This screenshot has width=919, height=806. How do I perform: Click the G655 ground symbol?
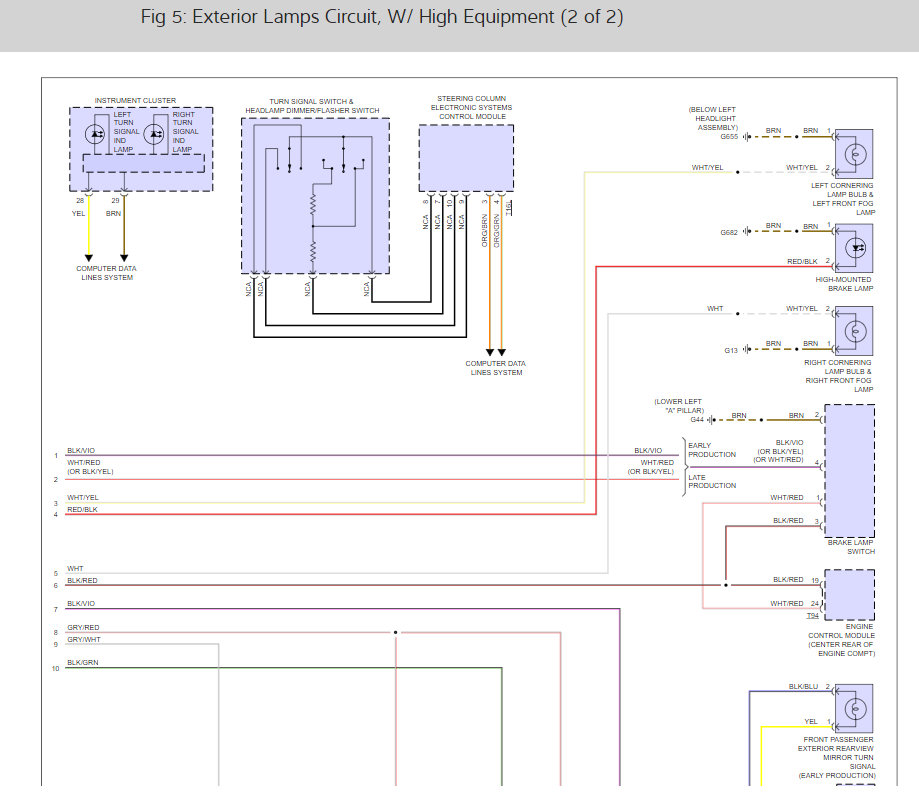point(747,137)
